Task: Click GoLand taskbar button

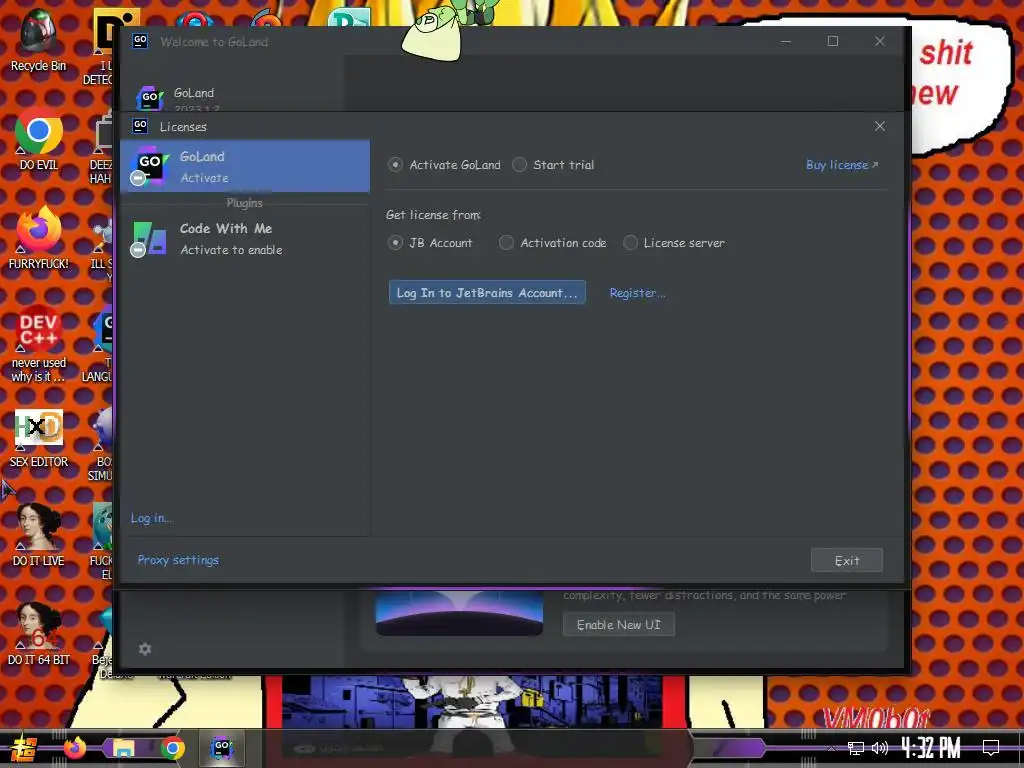Action: click(x=222, y=748)
